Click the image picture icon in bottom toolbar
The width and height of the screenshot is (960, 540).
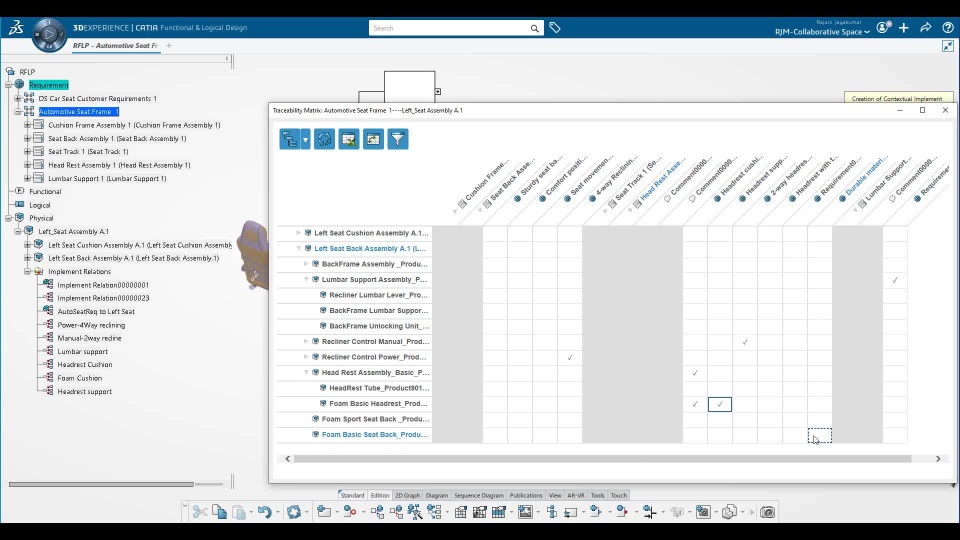[x=525, y=512]
